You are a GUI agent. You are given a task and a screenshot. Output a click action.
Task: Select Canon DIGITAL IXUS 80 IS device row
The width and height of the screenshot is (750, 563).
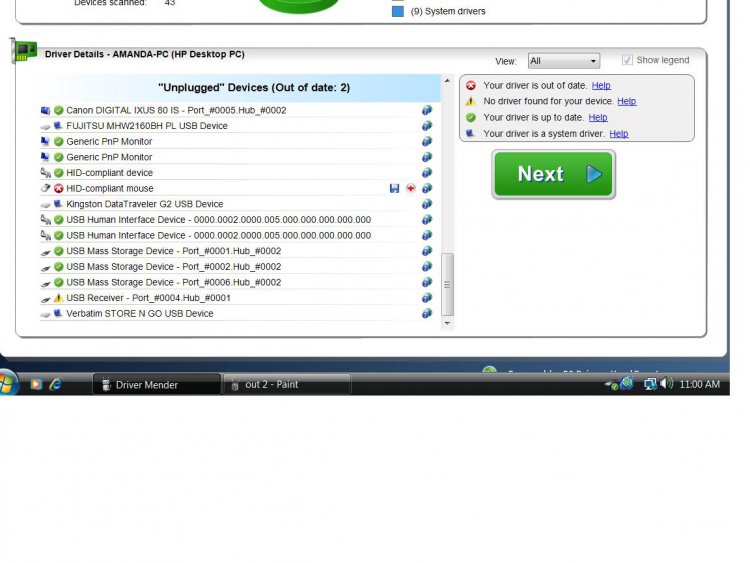236,110
